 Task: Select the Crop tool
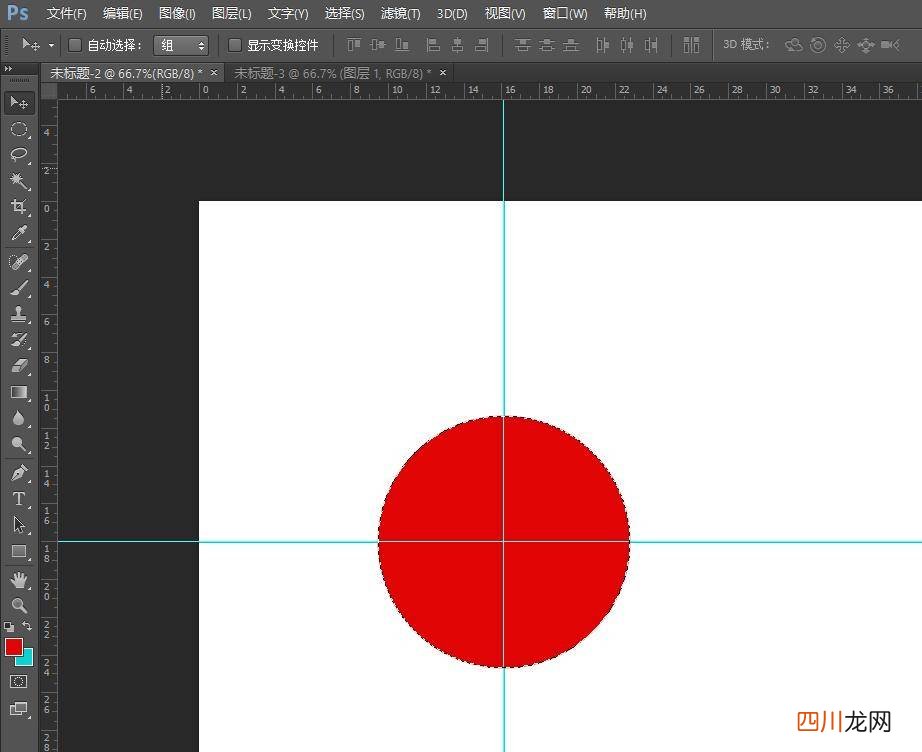tap(19, 206)
